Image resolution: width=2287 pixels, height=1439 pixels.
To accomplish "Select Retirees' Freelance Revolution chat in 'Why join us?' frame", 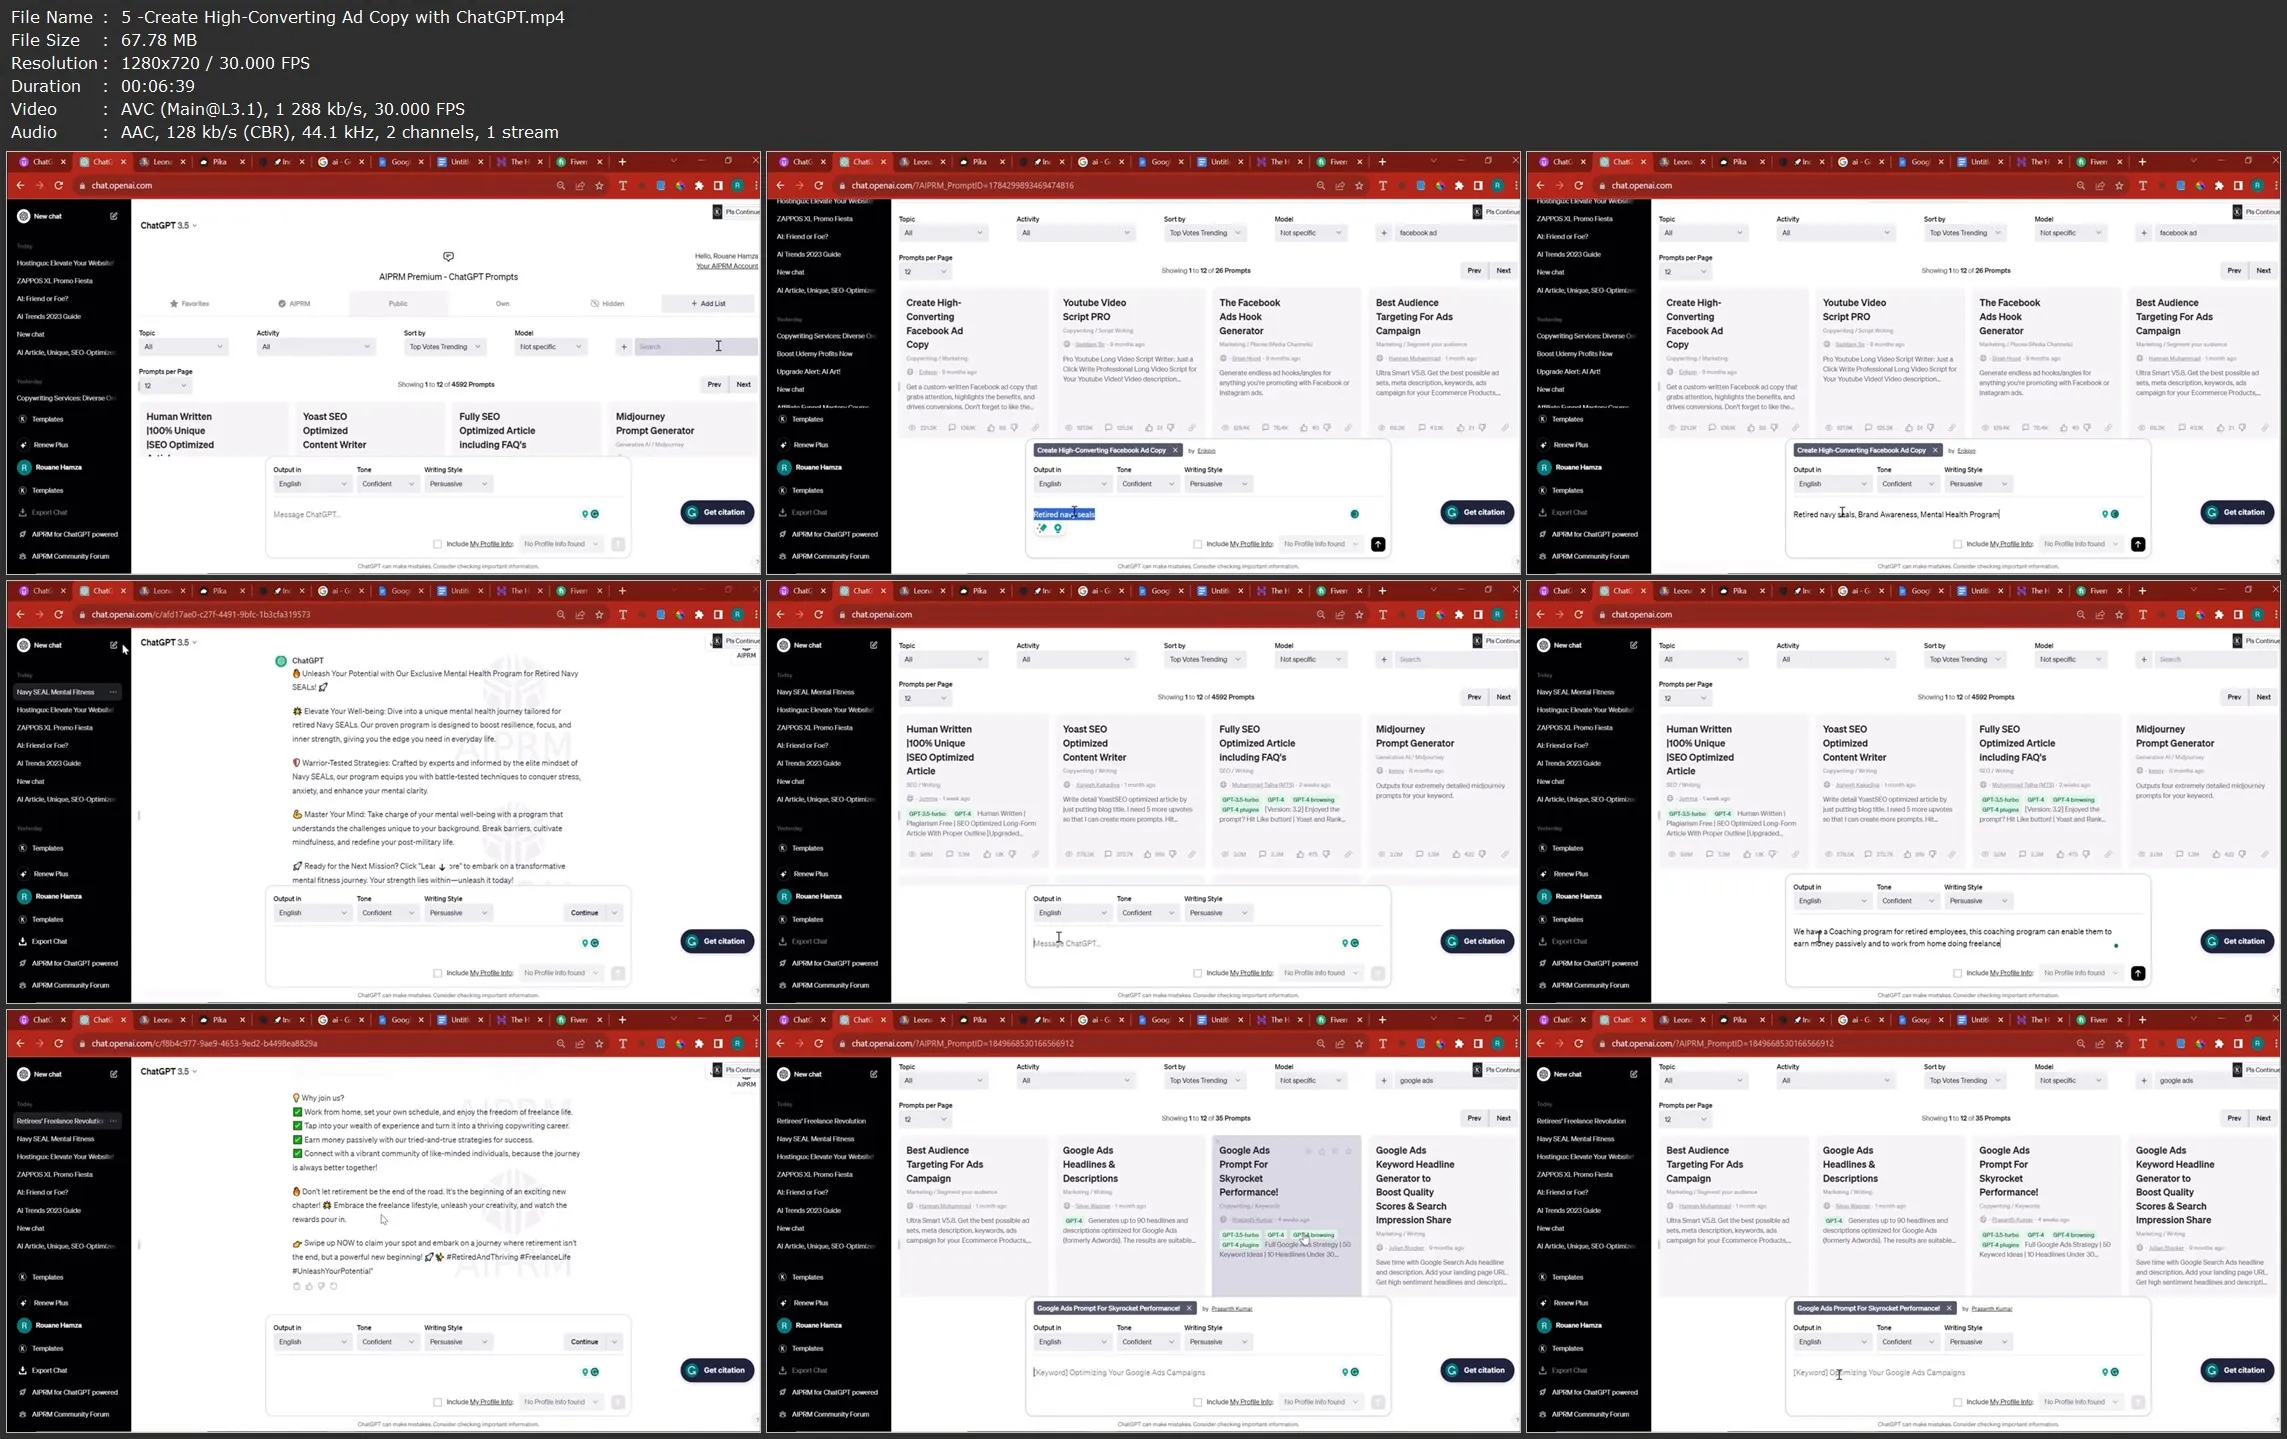I will [60, 1121].
